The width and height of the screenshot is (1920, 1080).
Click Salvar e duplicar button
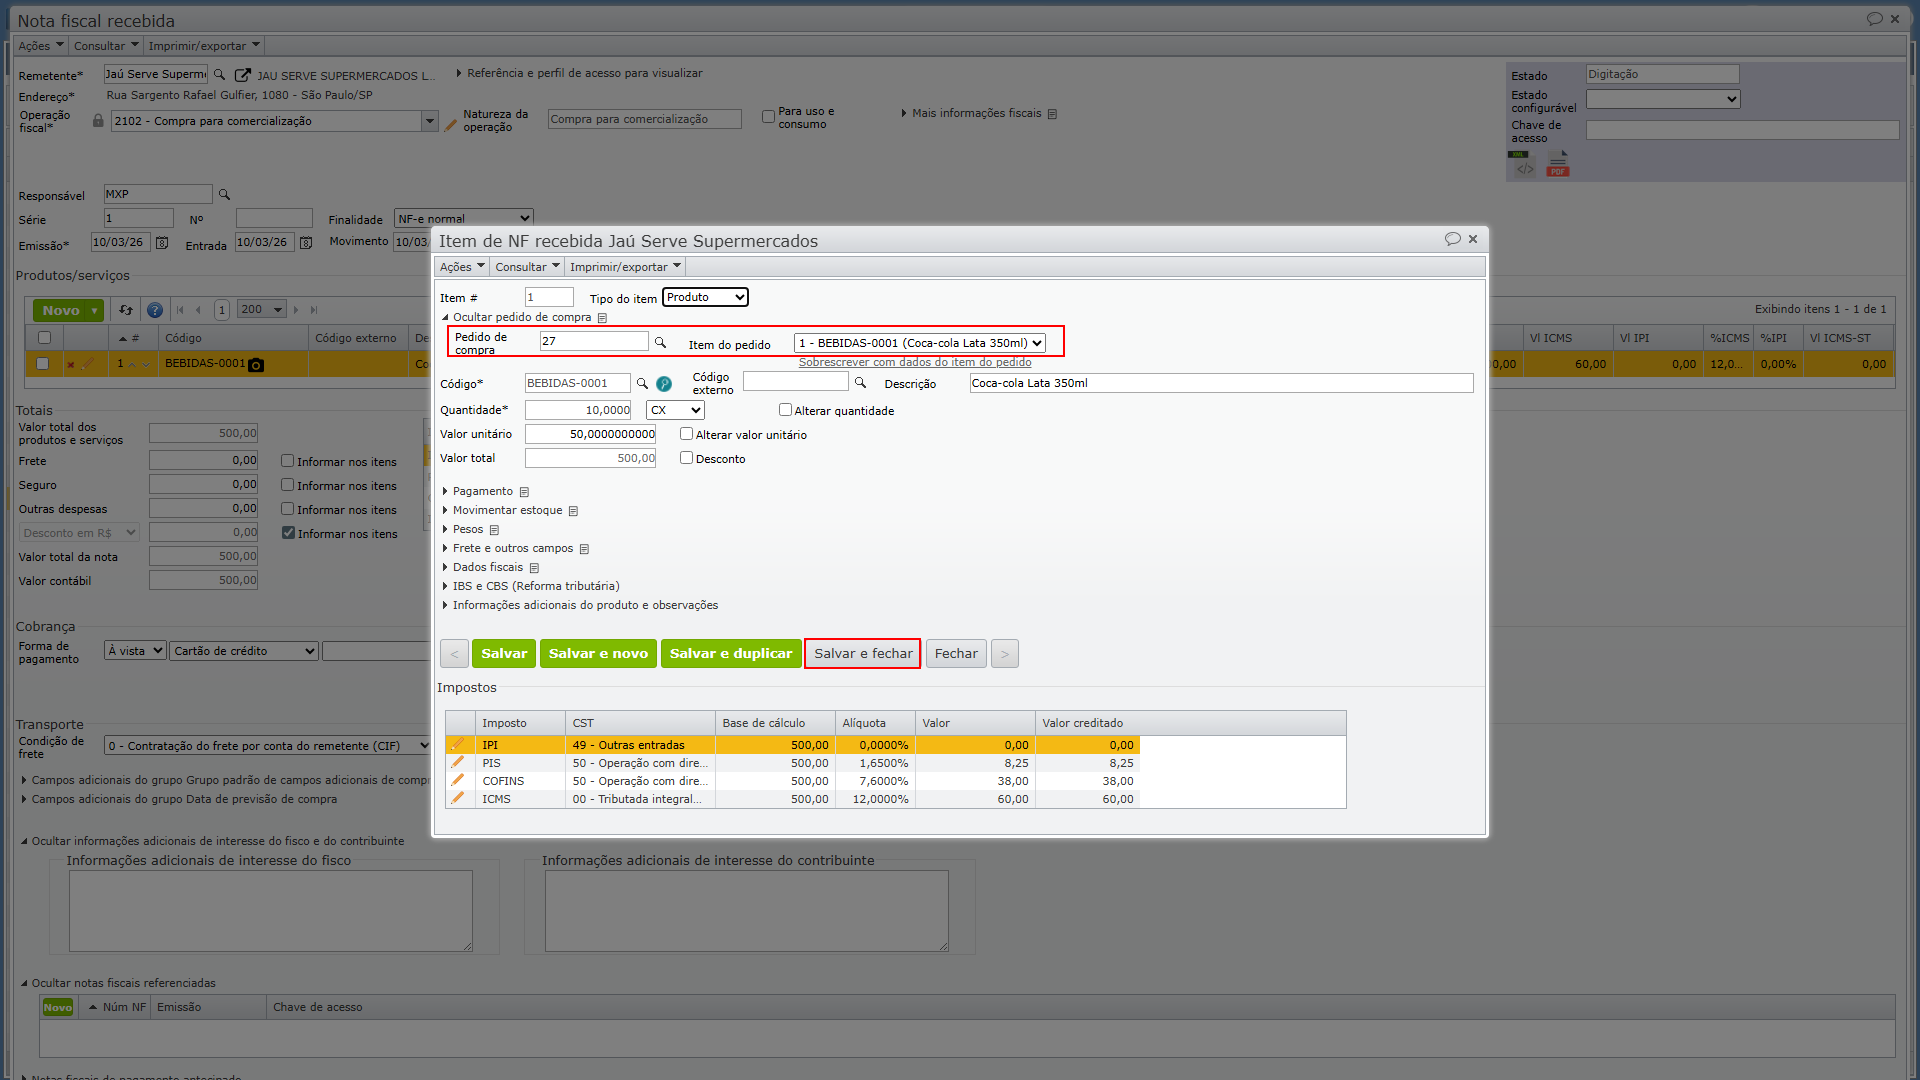731,654
